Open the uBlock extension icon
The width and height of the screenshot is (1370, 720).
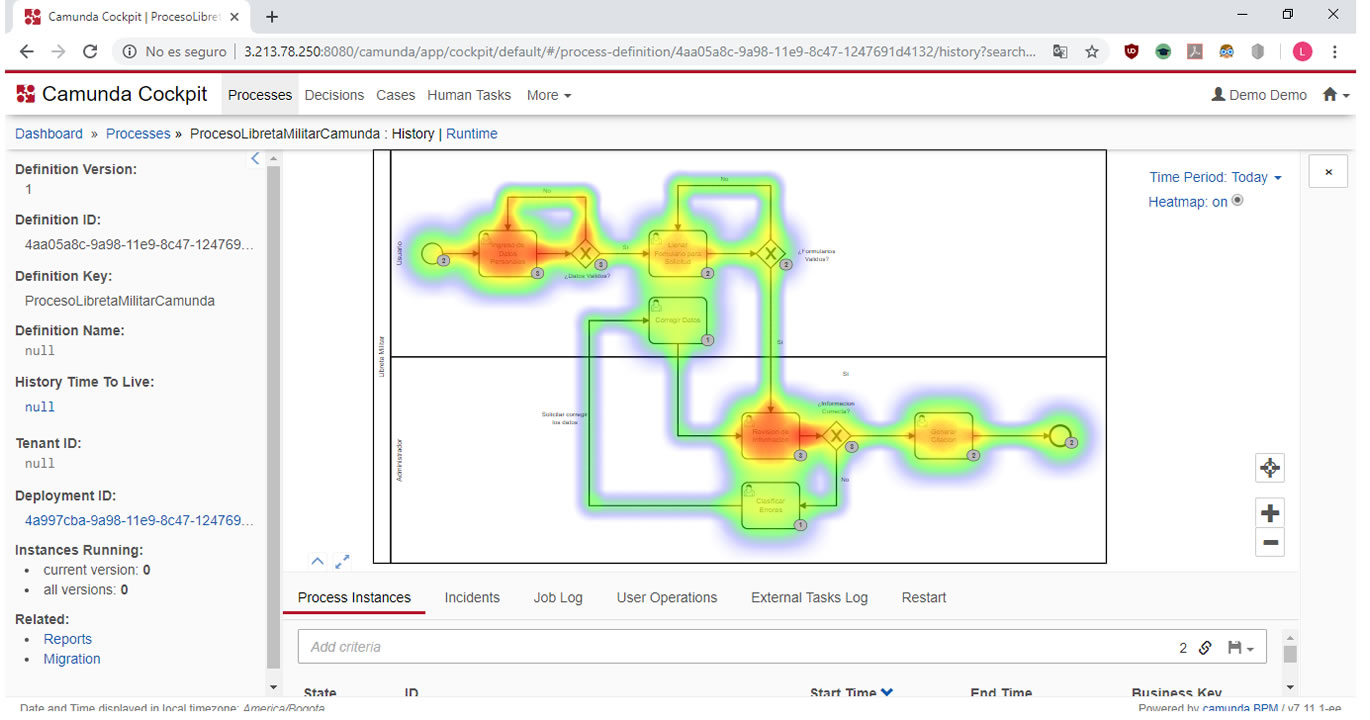(x=1131, y=51)
